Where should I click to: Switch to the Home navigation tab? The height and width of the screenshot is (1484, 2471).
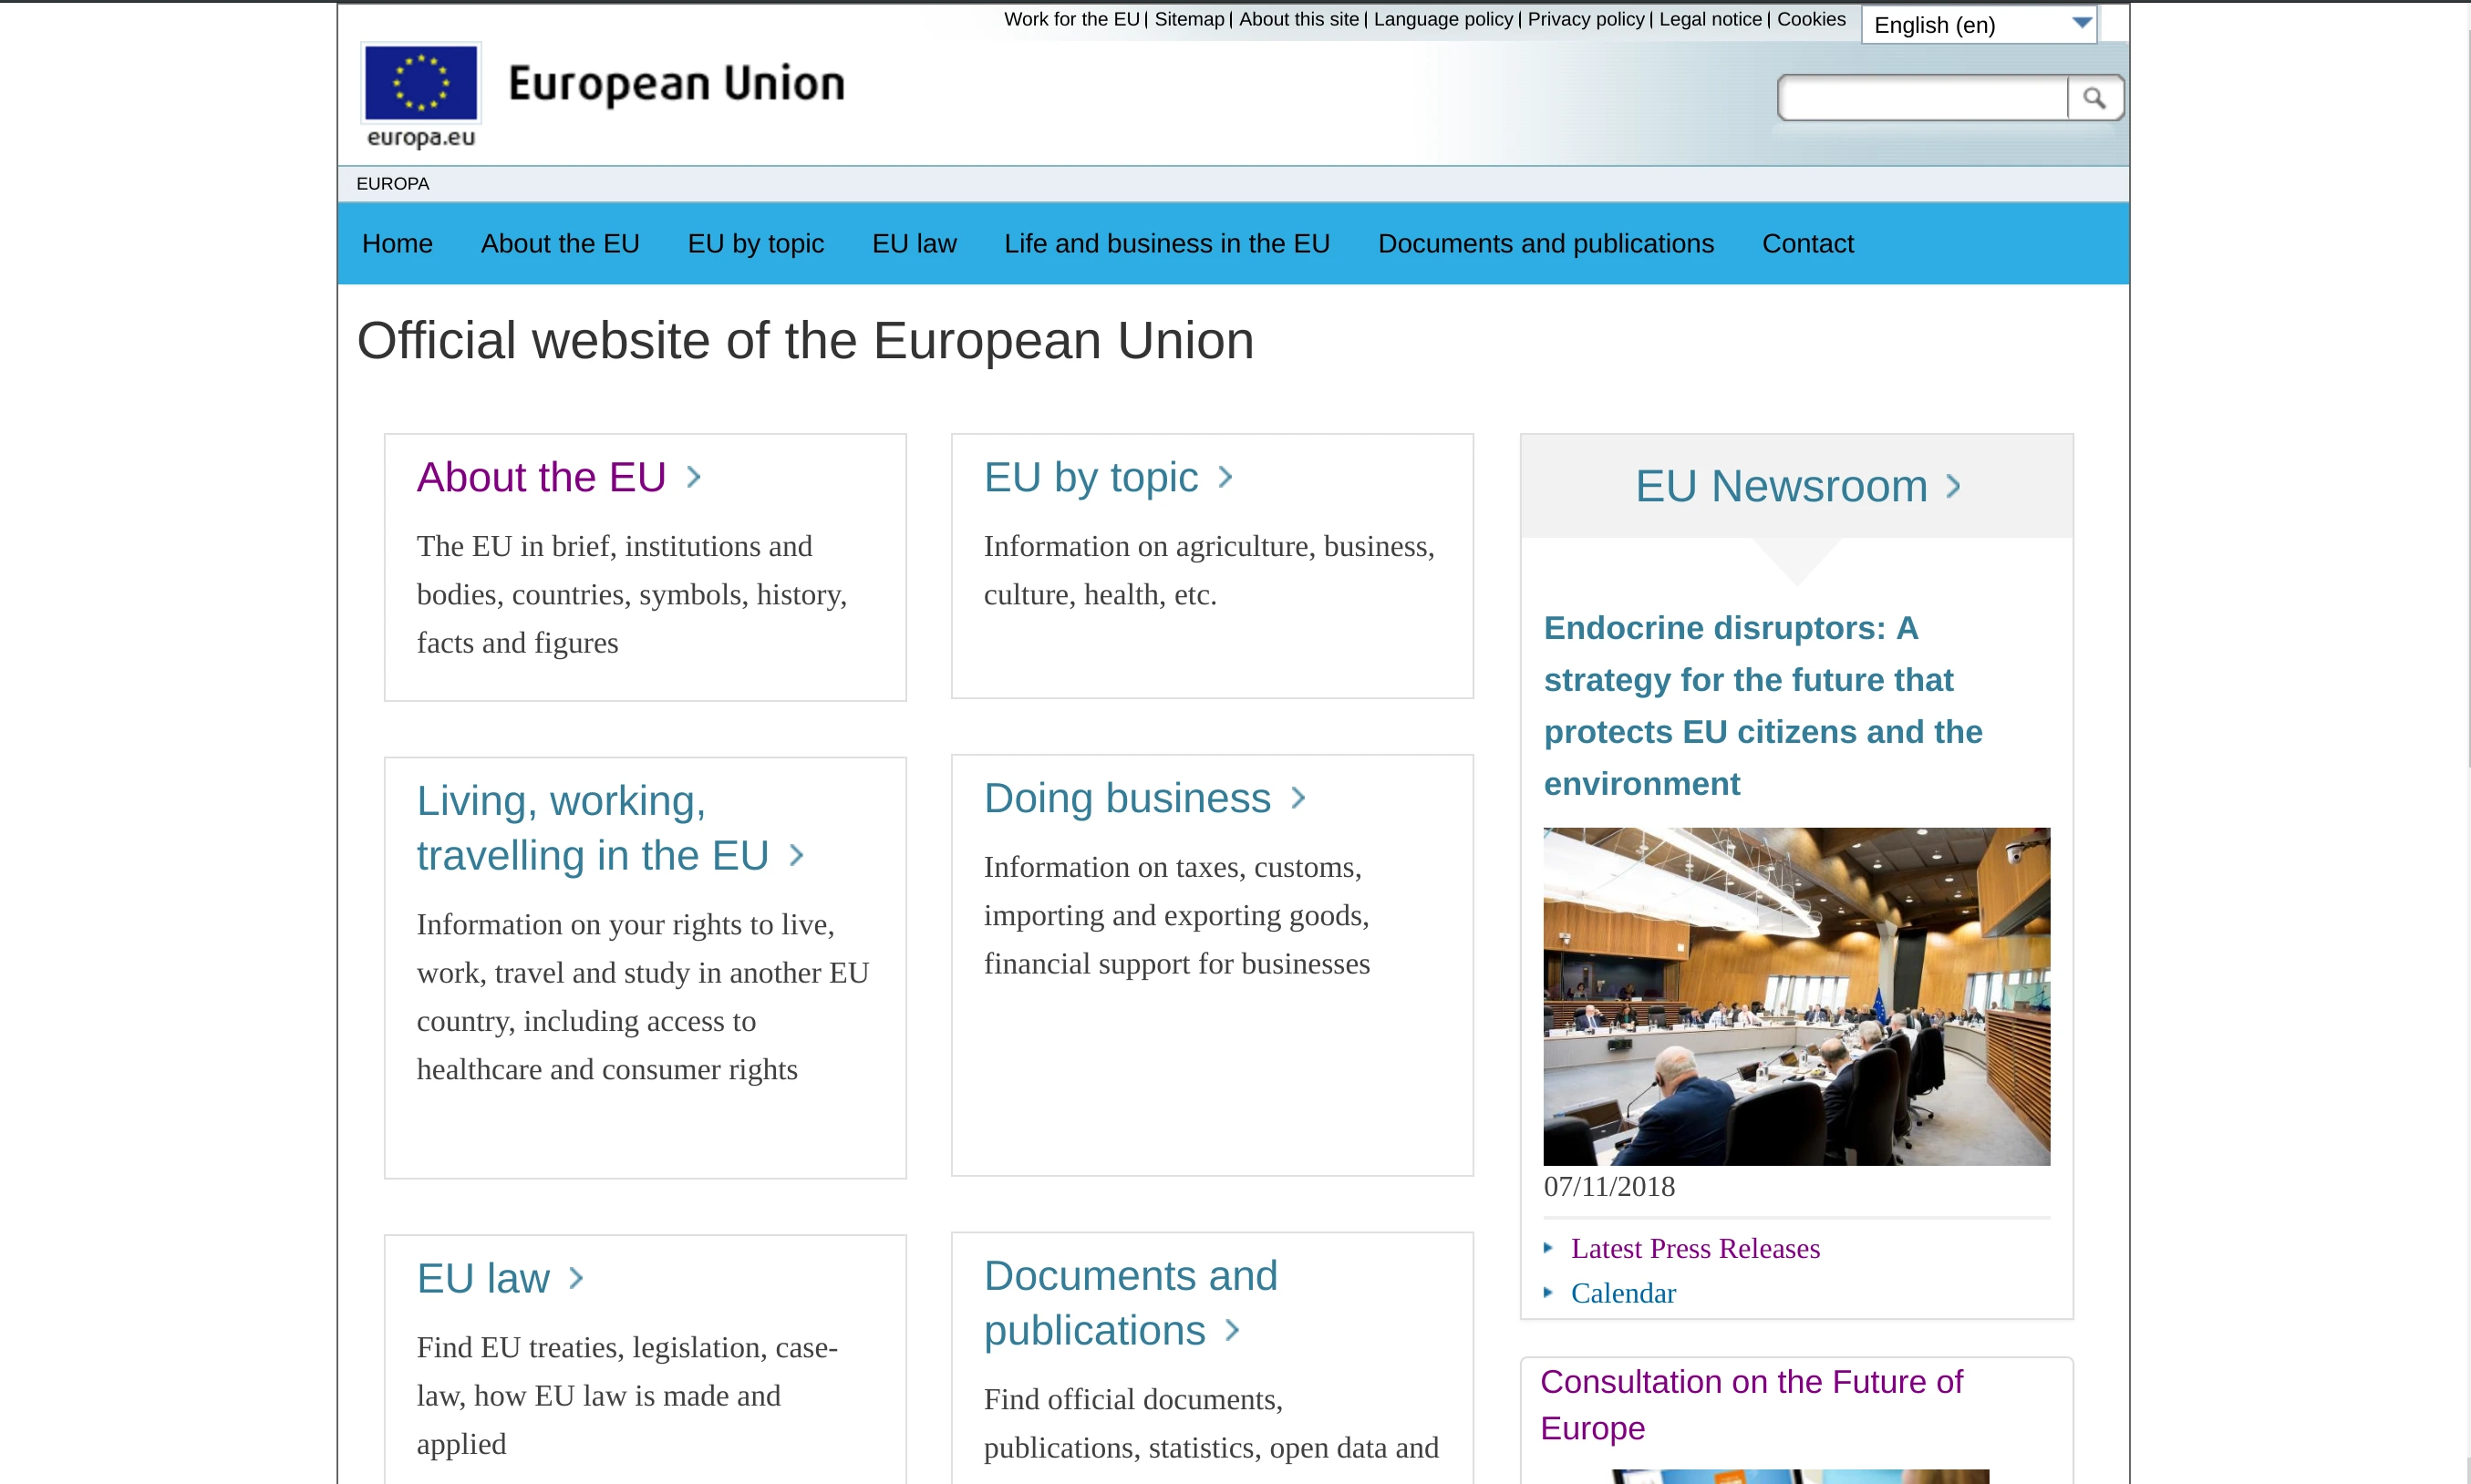pyautogui.click(x=397, y=243)
